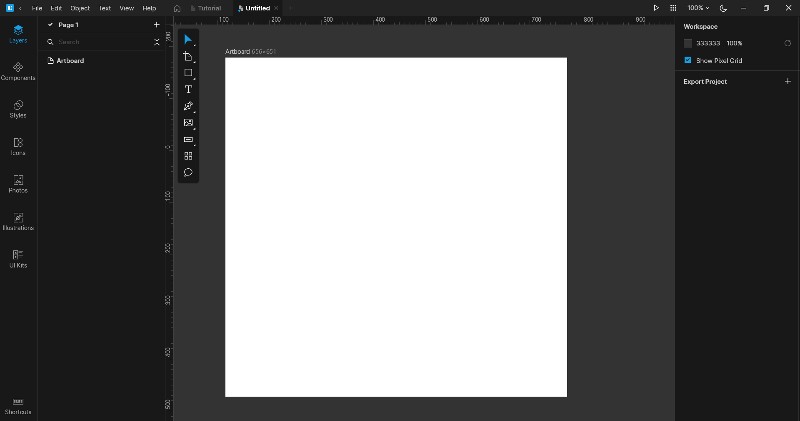
Task: Open the Help menu
Action: pyautogui.click(x=149, y=8)
